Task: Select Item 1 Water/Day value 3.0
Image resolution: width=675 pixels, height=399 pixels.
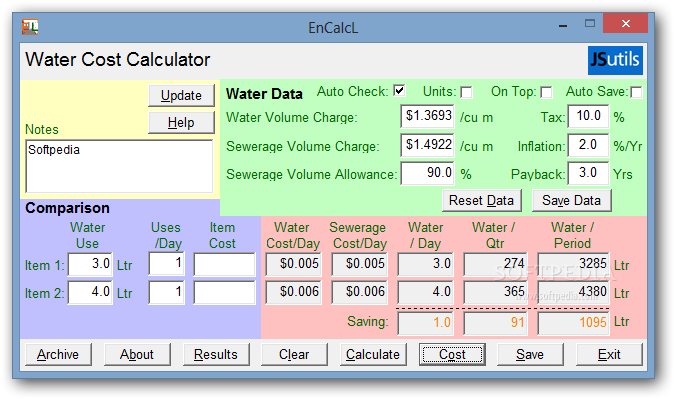Action: pos(425,264)
